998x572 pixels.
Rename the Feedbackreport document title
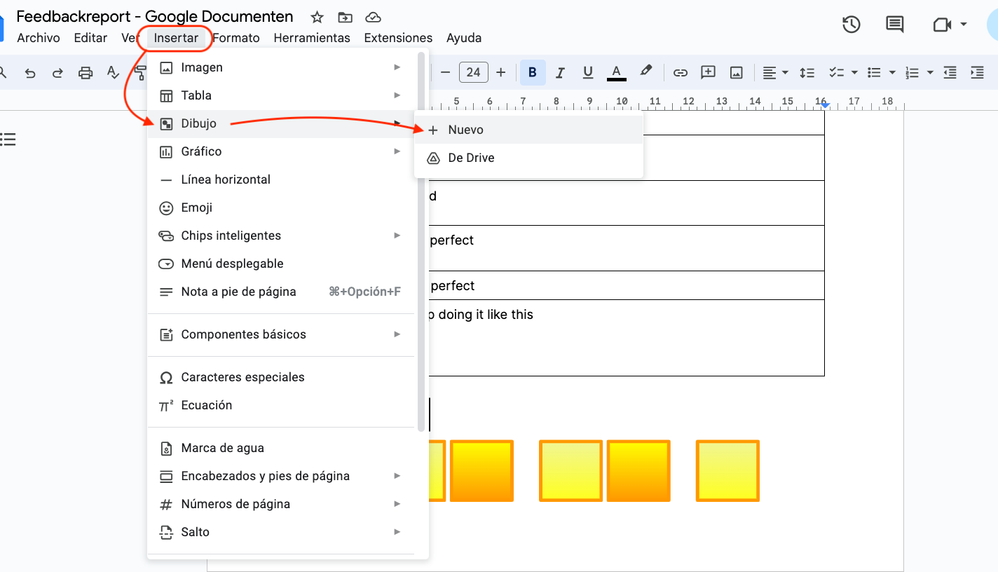click(x=155, y=17)
